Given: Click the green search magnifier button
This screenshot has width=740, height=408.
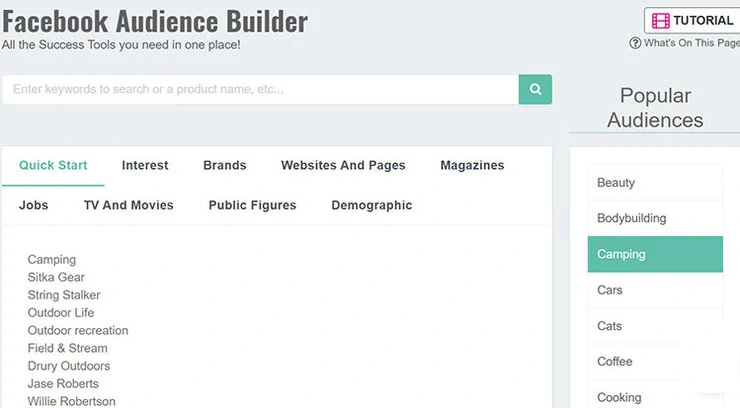Looking at the screenshot, I should (x=535, y=89).
